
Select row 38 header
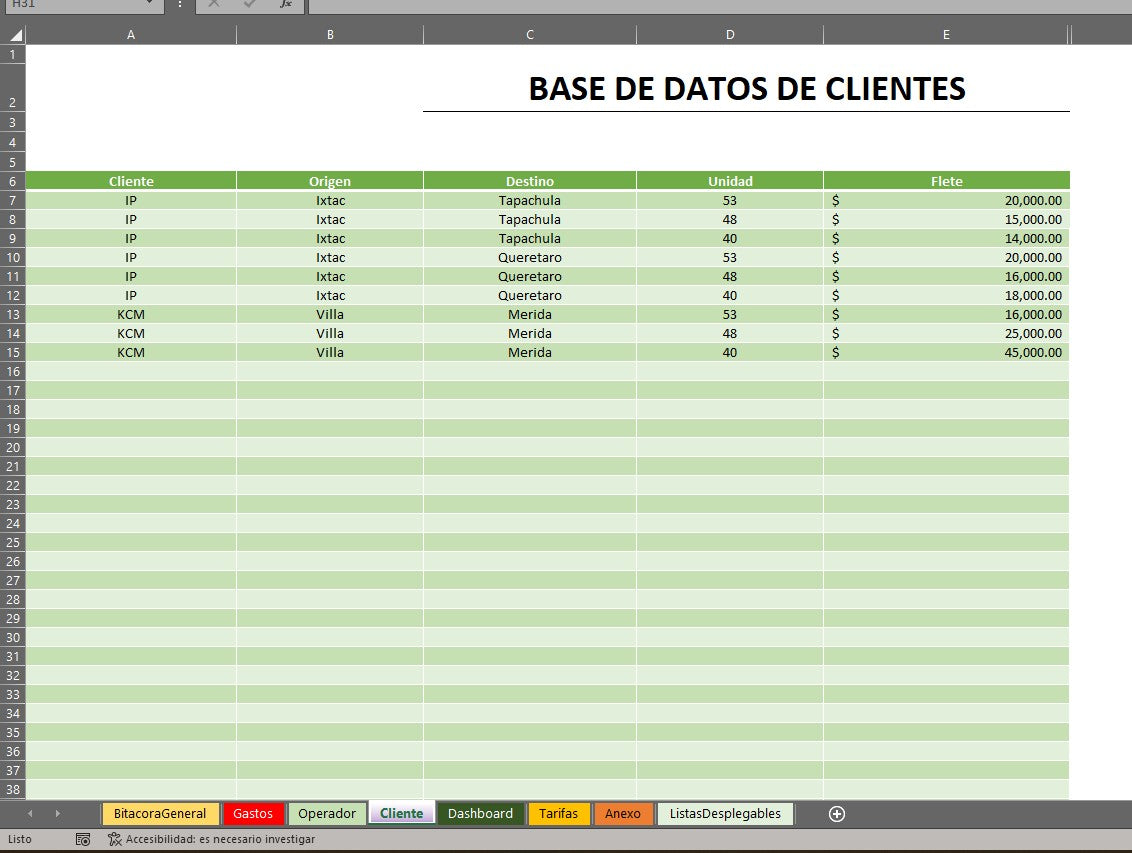(13, 789)
